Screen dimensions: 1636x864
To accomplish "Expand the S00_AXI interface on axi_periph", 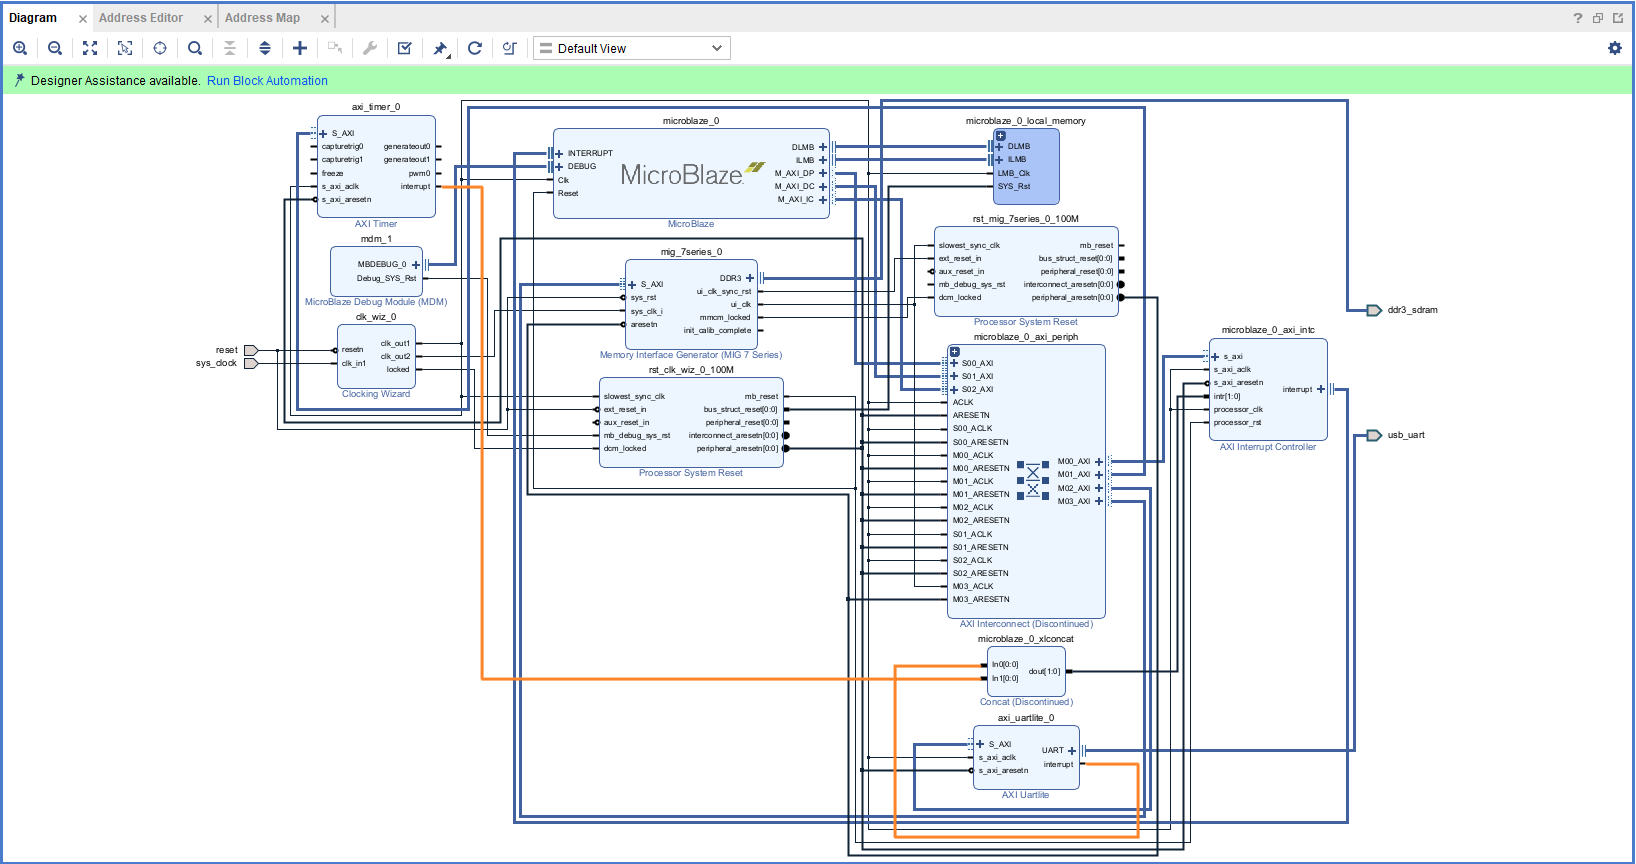I will [954, 363].
